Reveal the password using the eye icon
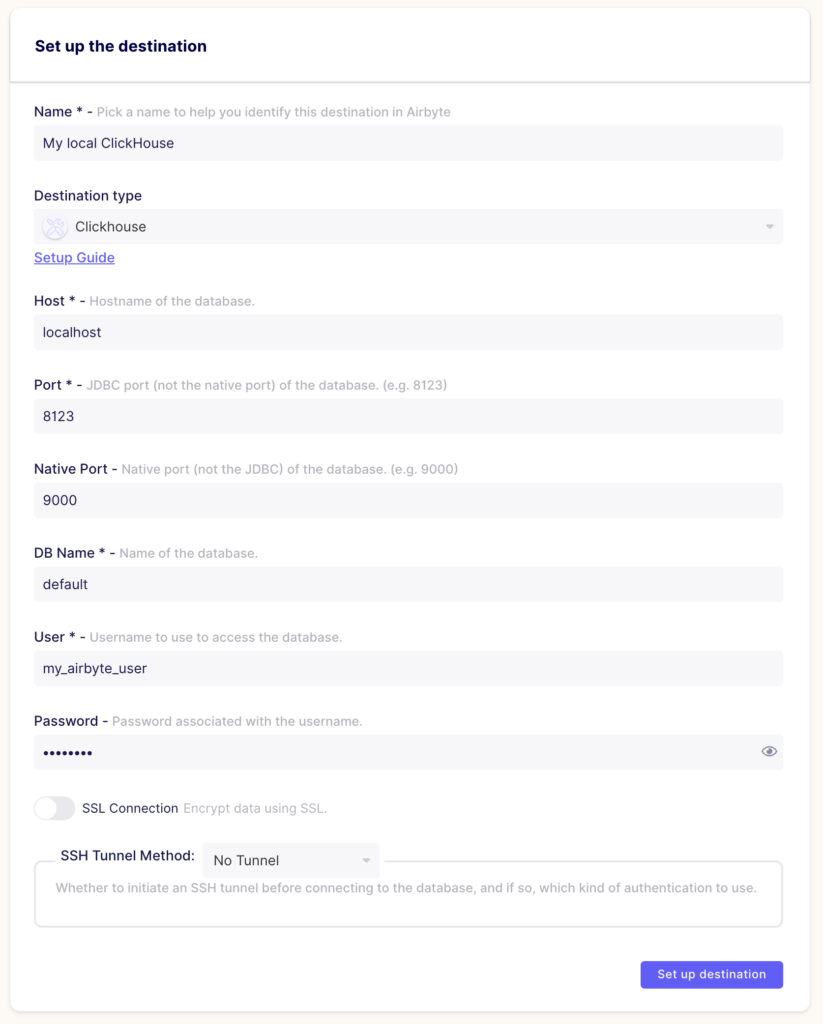This screenshot has width=823, height=1024. click(768, 751)
